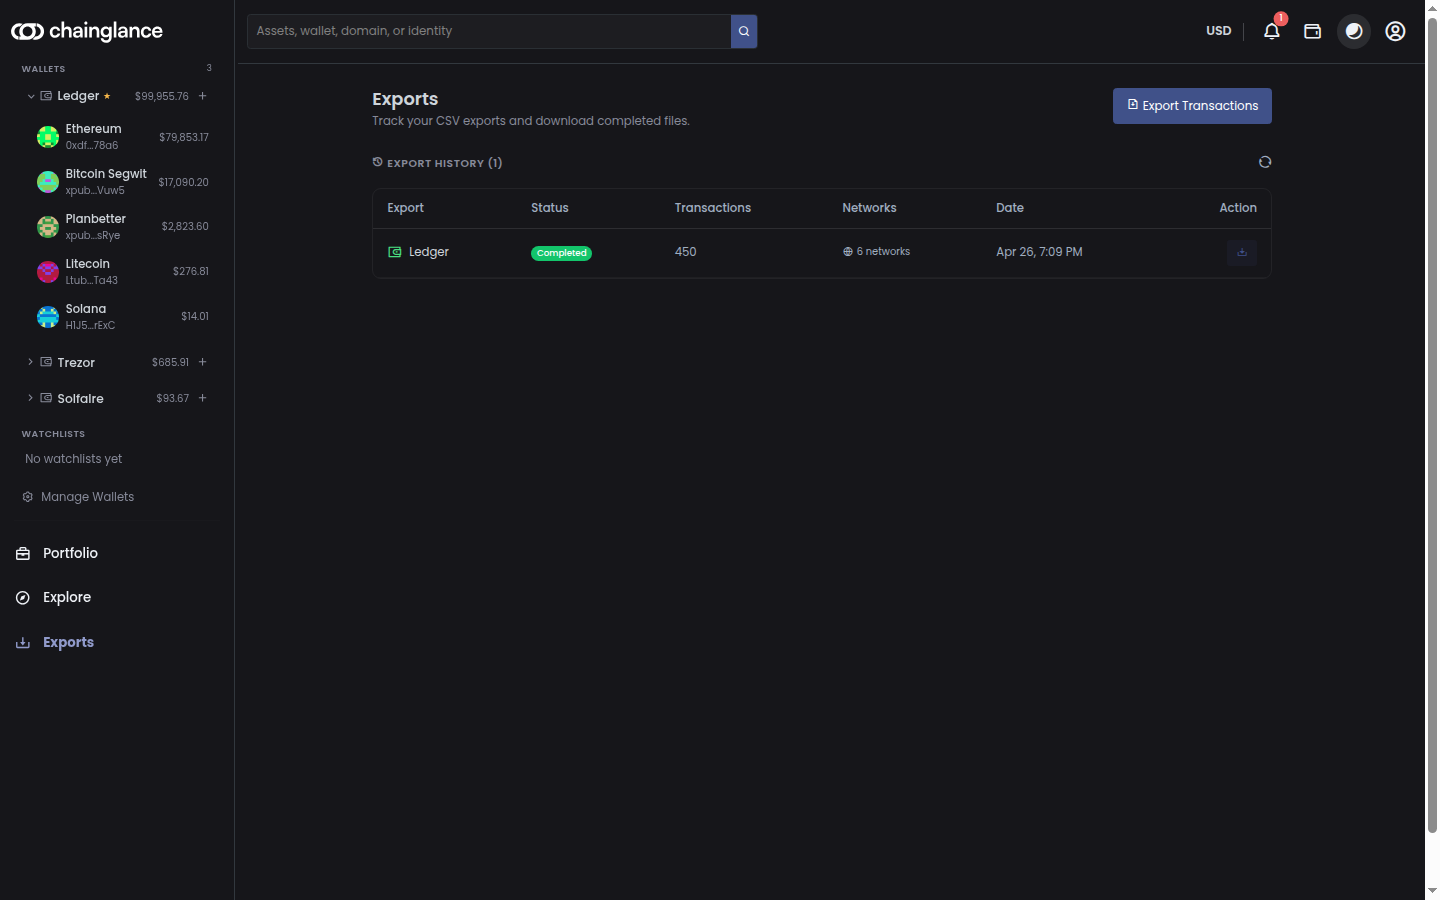
Task: Add an address to the Trezor wallet
Action: [x=203, y=362]
